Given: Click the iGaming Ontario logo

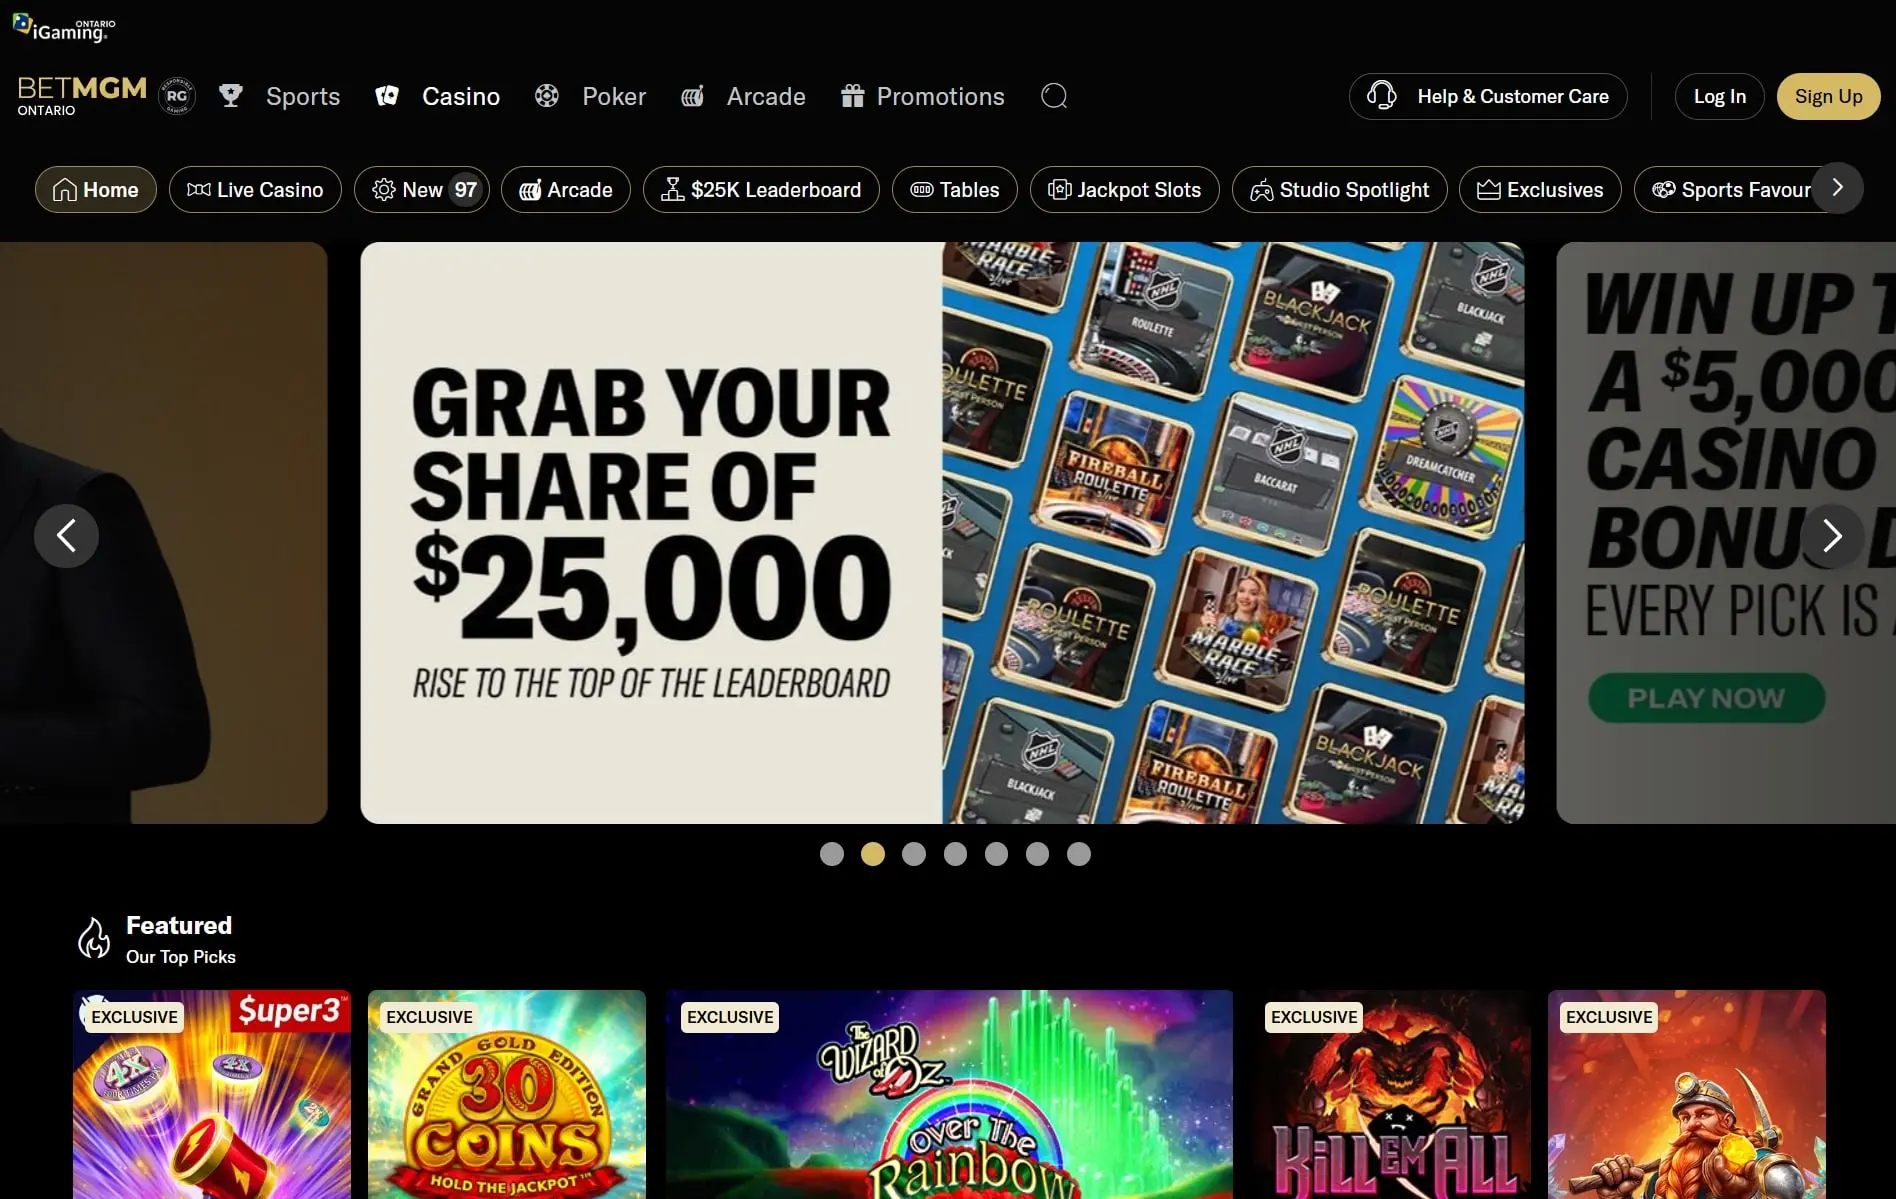Looking at the screenshot, I should pos(64,28).
